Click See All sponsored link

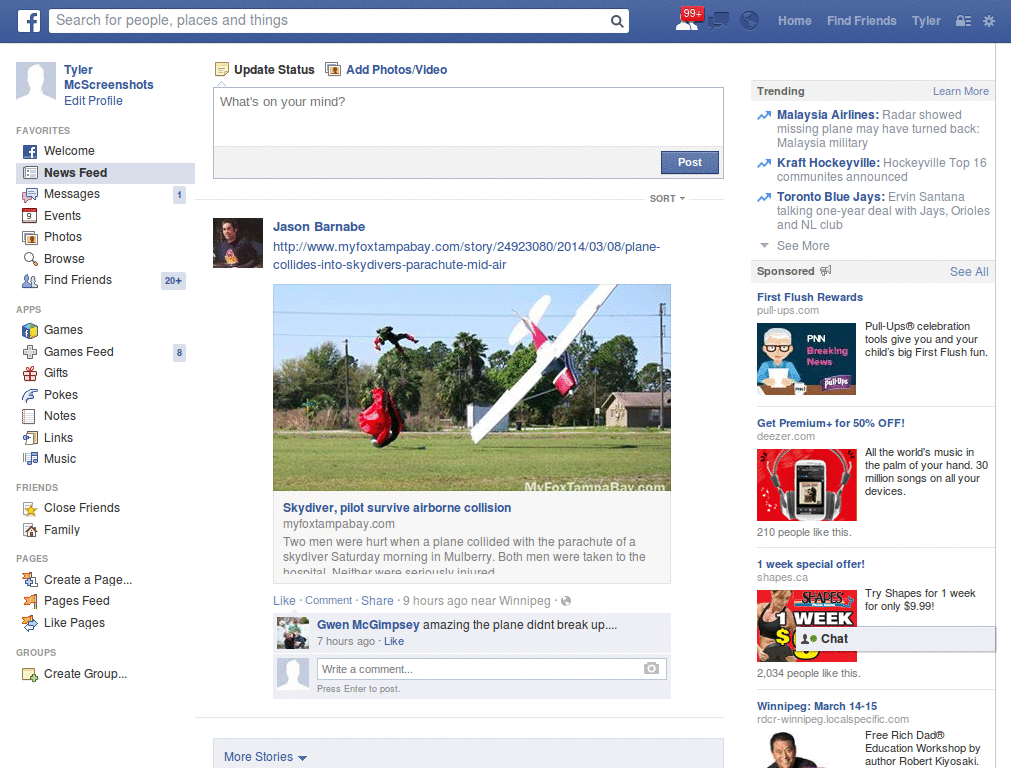click(x=969, y=272)
